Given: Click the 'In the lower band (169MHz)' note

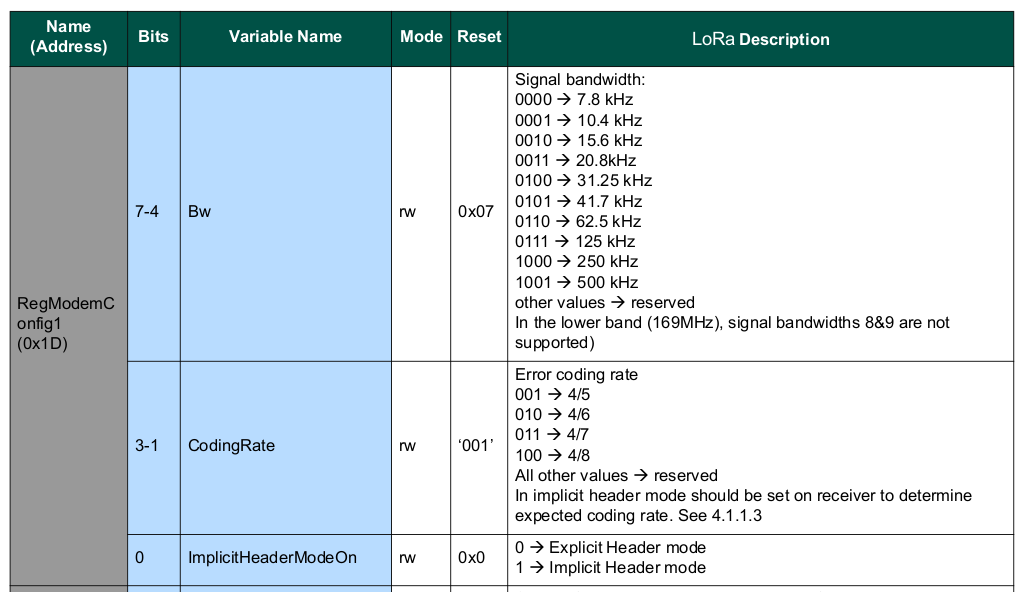Looking at the screenshot, I should pyautogui.click(x=732, y=332).
